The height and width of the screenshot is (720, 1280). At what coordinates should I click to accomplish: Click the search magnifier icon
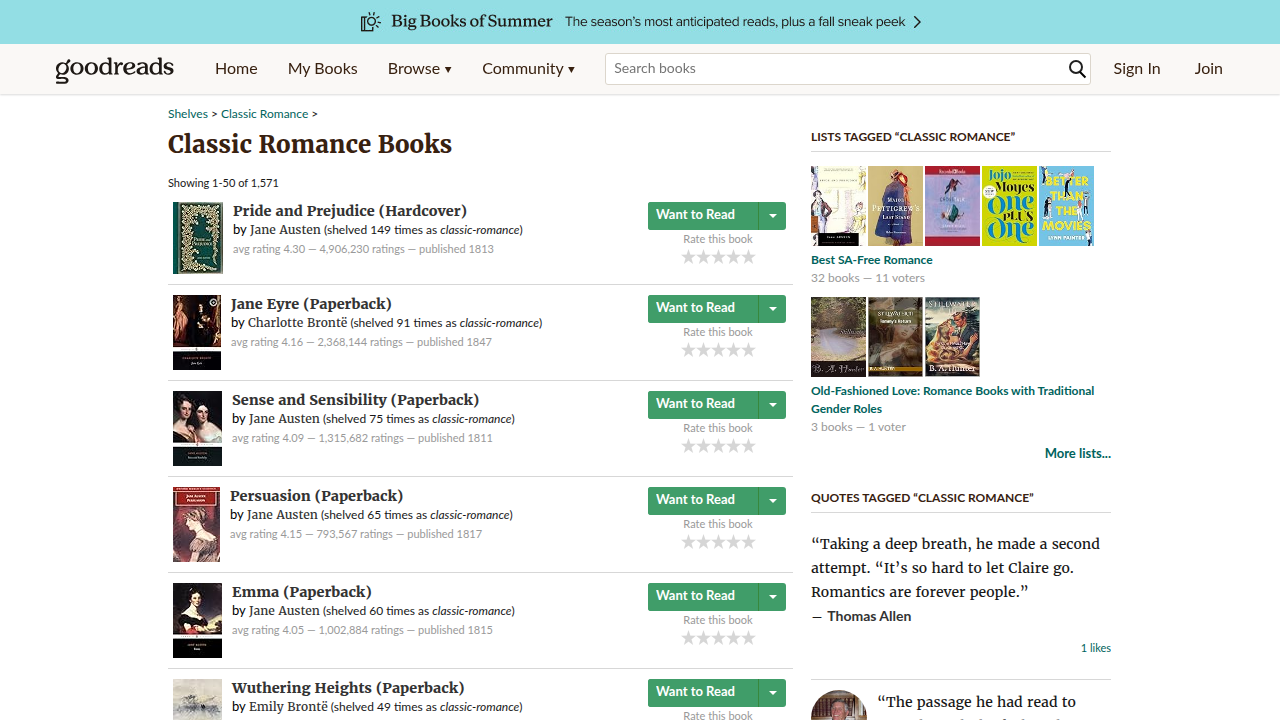point(1076,69)
